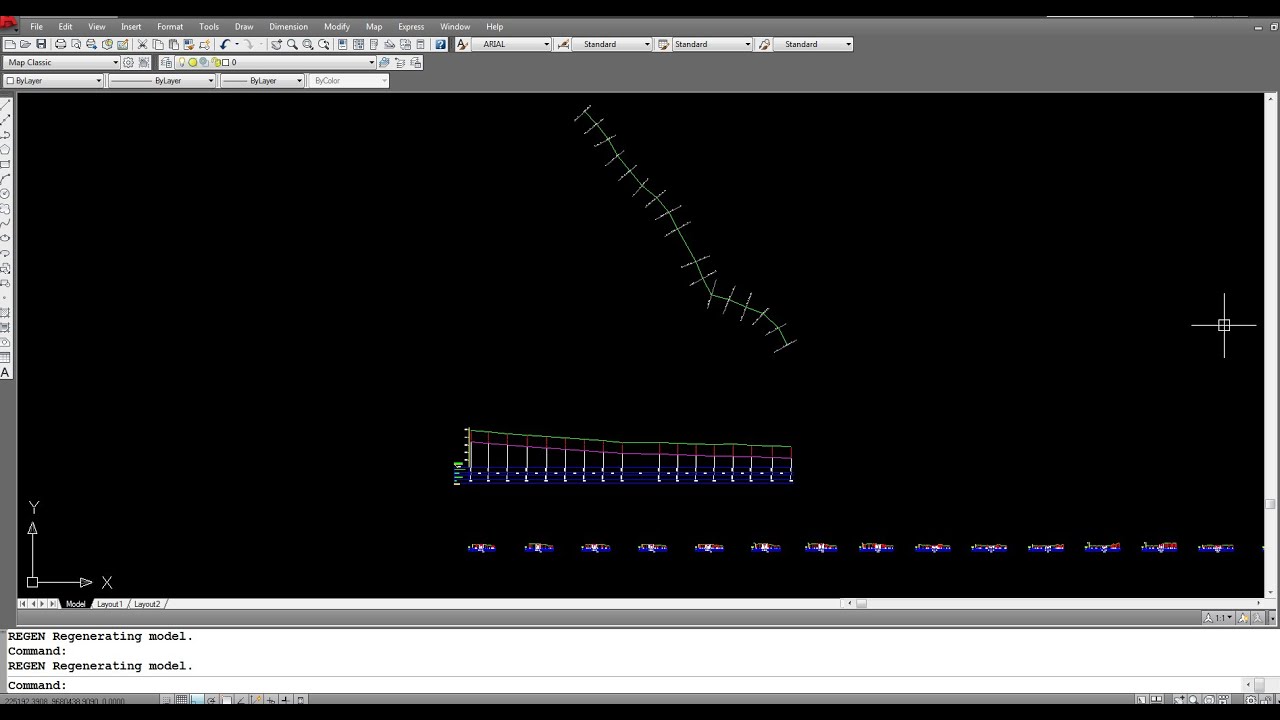Select the Rectangle draw tool

click(5, 164)
